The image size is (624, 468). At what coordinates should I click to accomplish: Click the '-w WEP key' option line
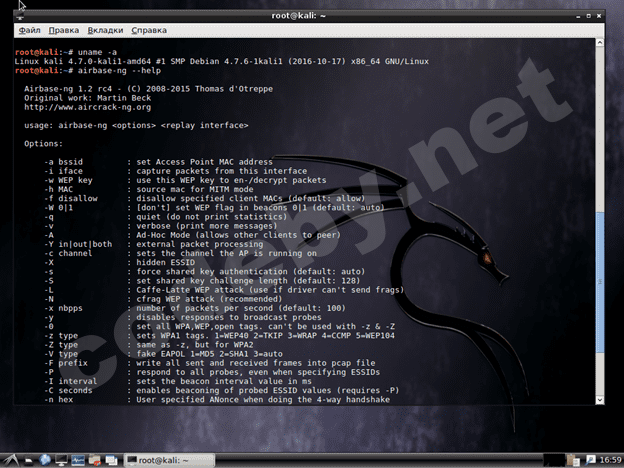pos(185,180)
